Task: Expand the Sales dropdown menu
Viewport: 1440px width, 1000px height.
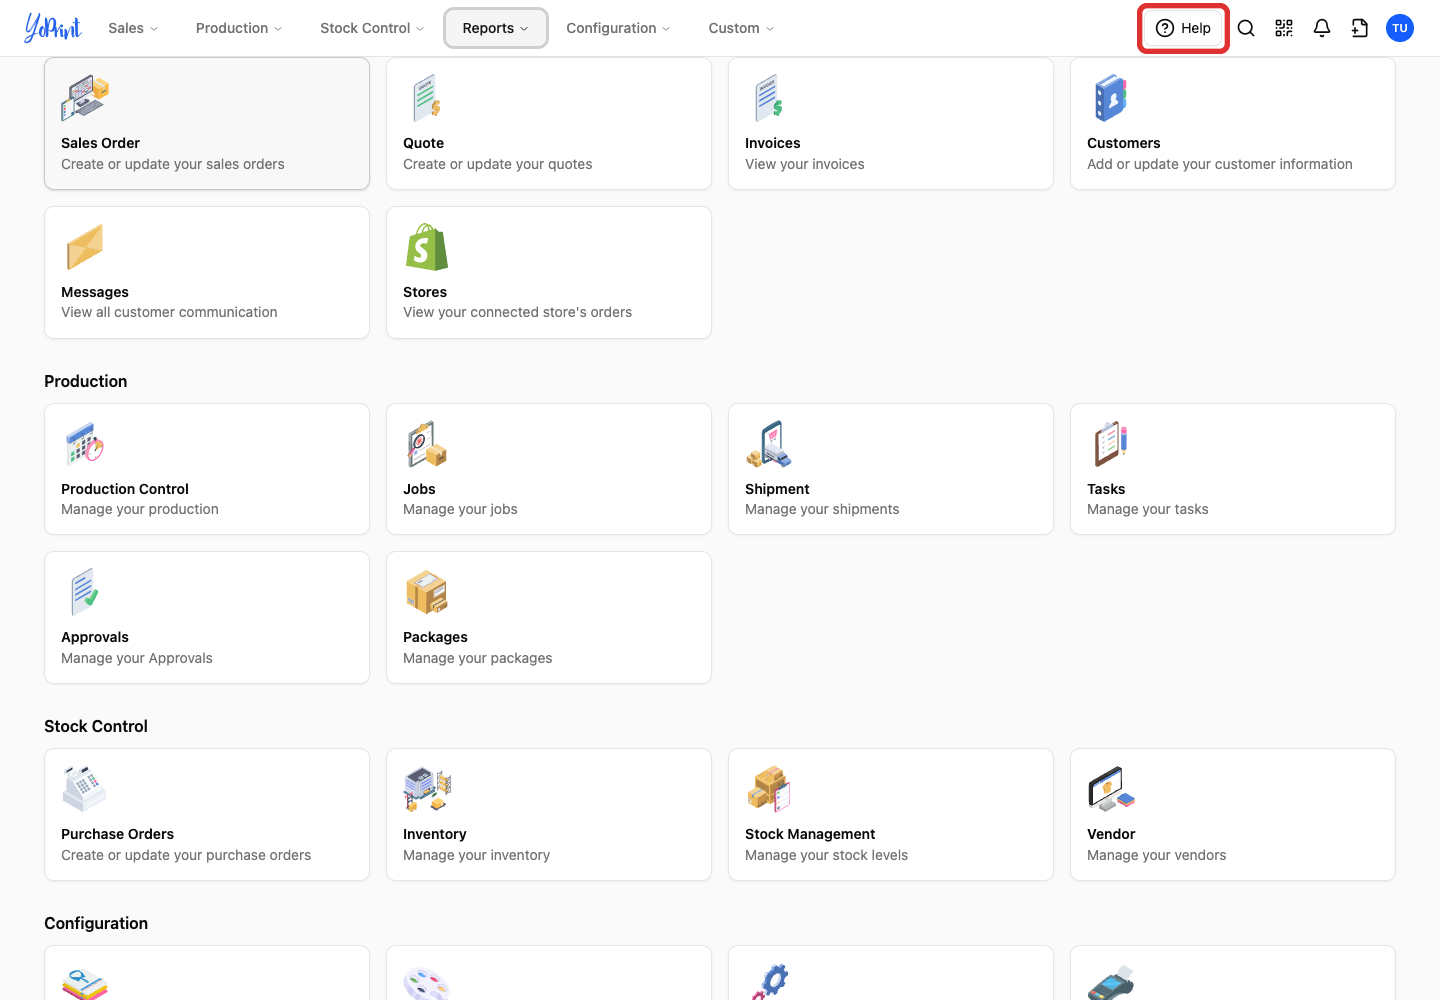Action: (x=133, y=28)
